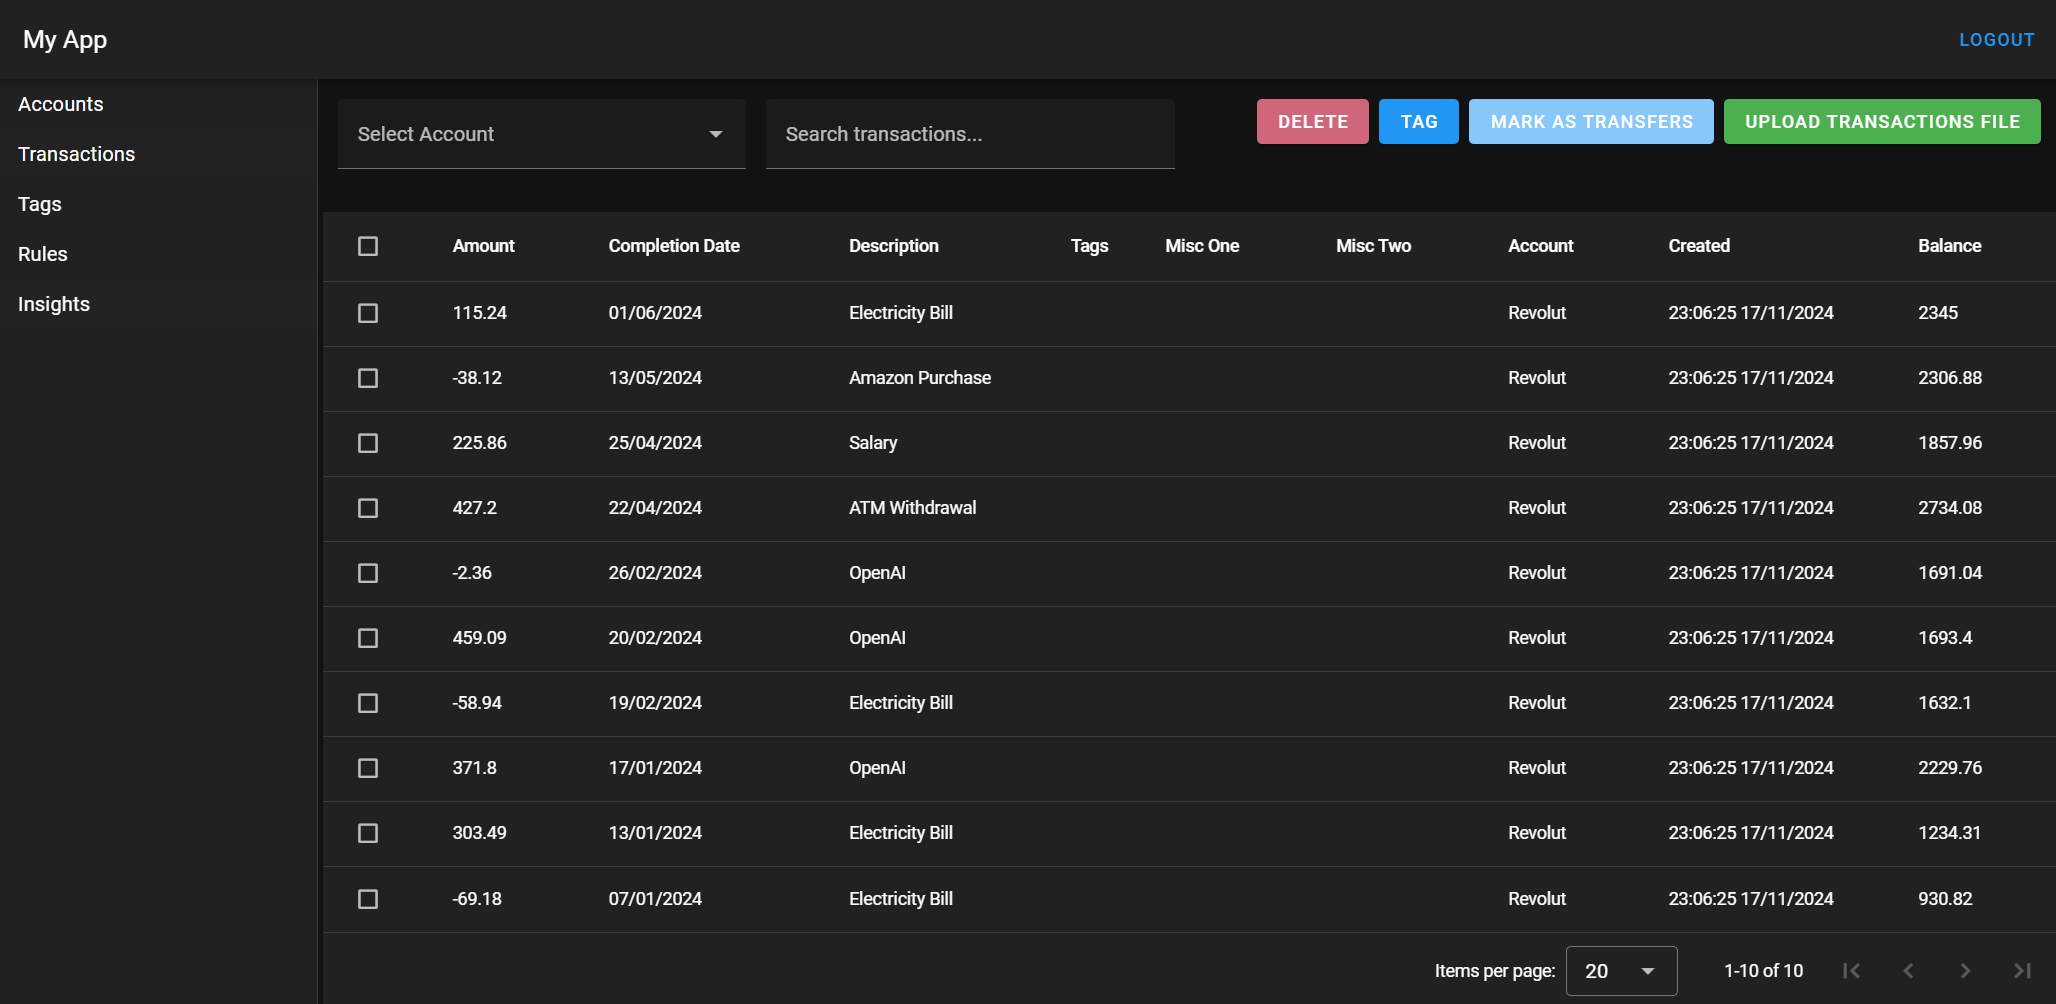Open the Rules sidebar item

tap(43, 254)
